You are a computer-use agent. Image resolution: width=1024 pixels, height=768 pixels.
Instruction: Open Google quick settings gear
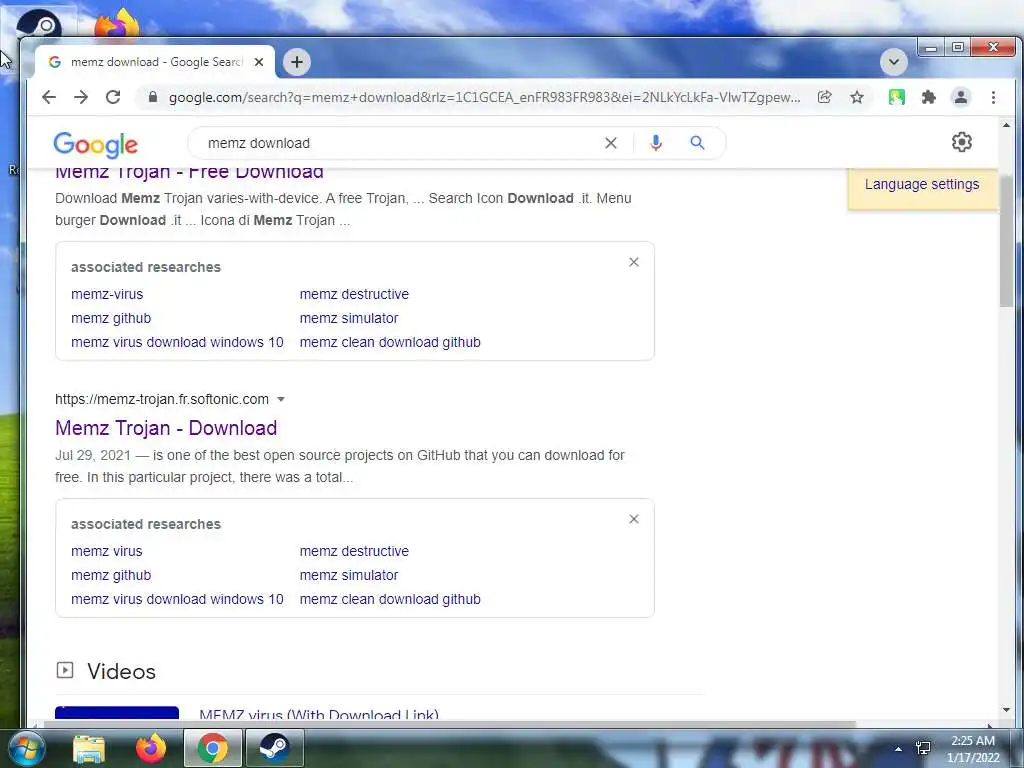[x=961, y=142]
